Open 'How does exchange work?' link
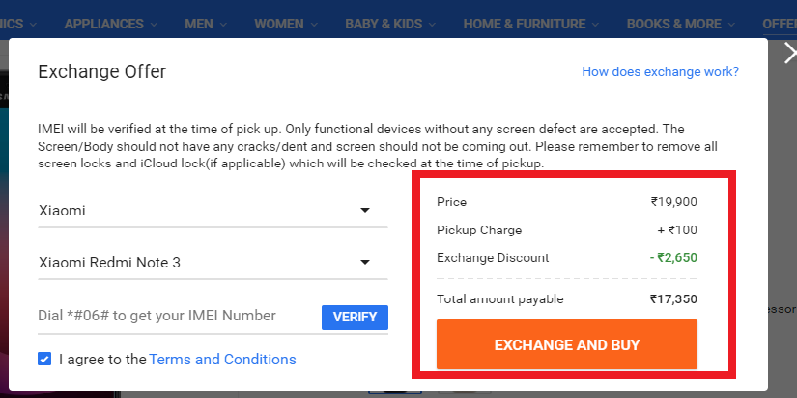 660,71
